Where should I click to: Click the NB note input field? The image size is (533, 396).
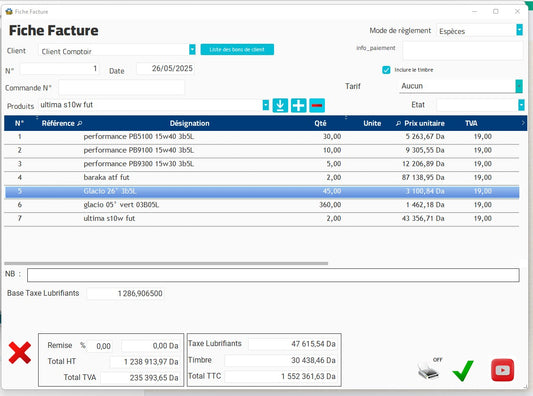coord(273,275)
